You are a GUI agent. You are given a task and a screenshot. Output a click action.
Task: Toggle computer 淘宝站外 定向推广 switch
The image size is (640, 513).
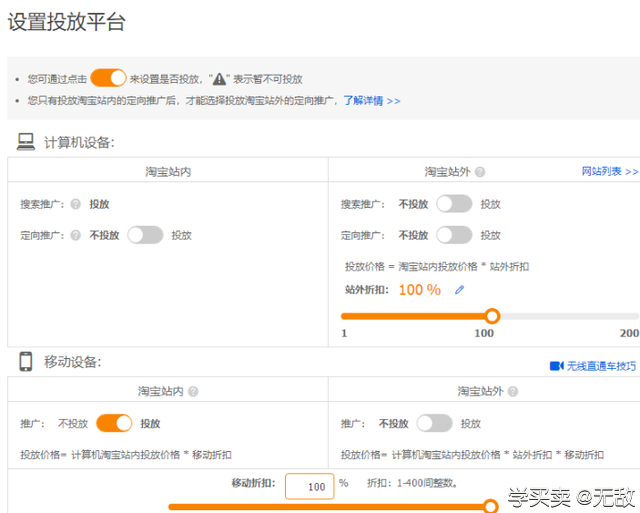[454, 235]
